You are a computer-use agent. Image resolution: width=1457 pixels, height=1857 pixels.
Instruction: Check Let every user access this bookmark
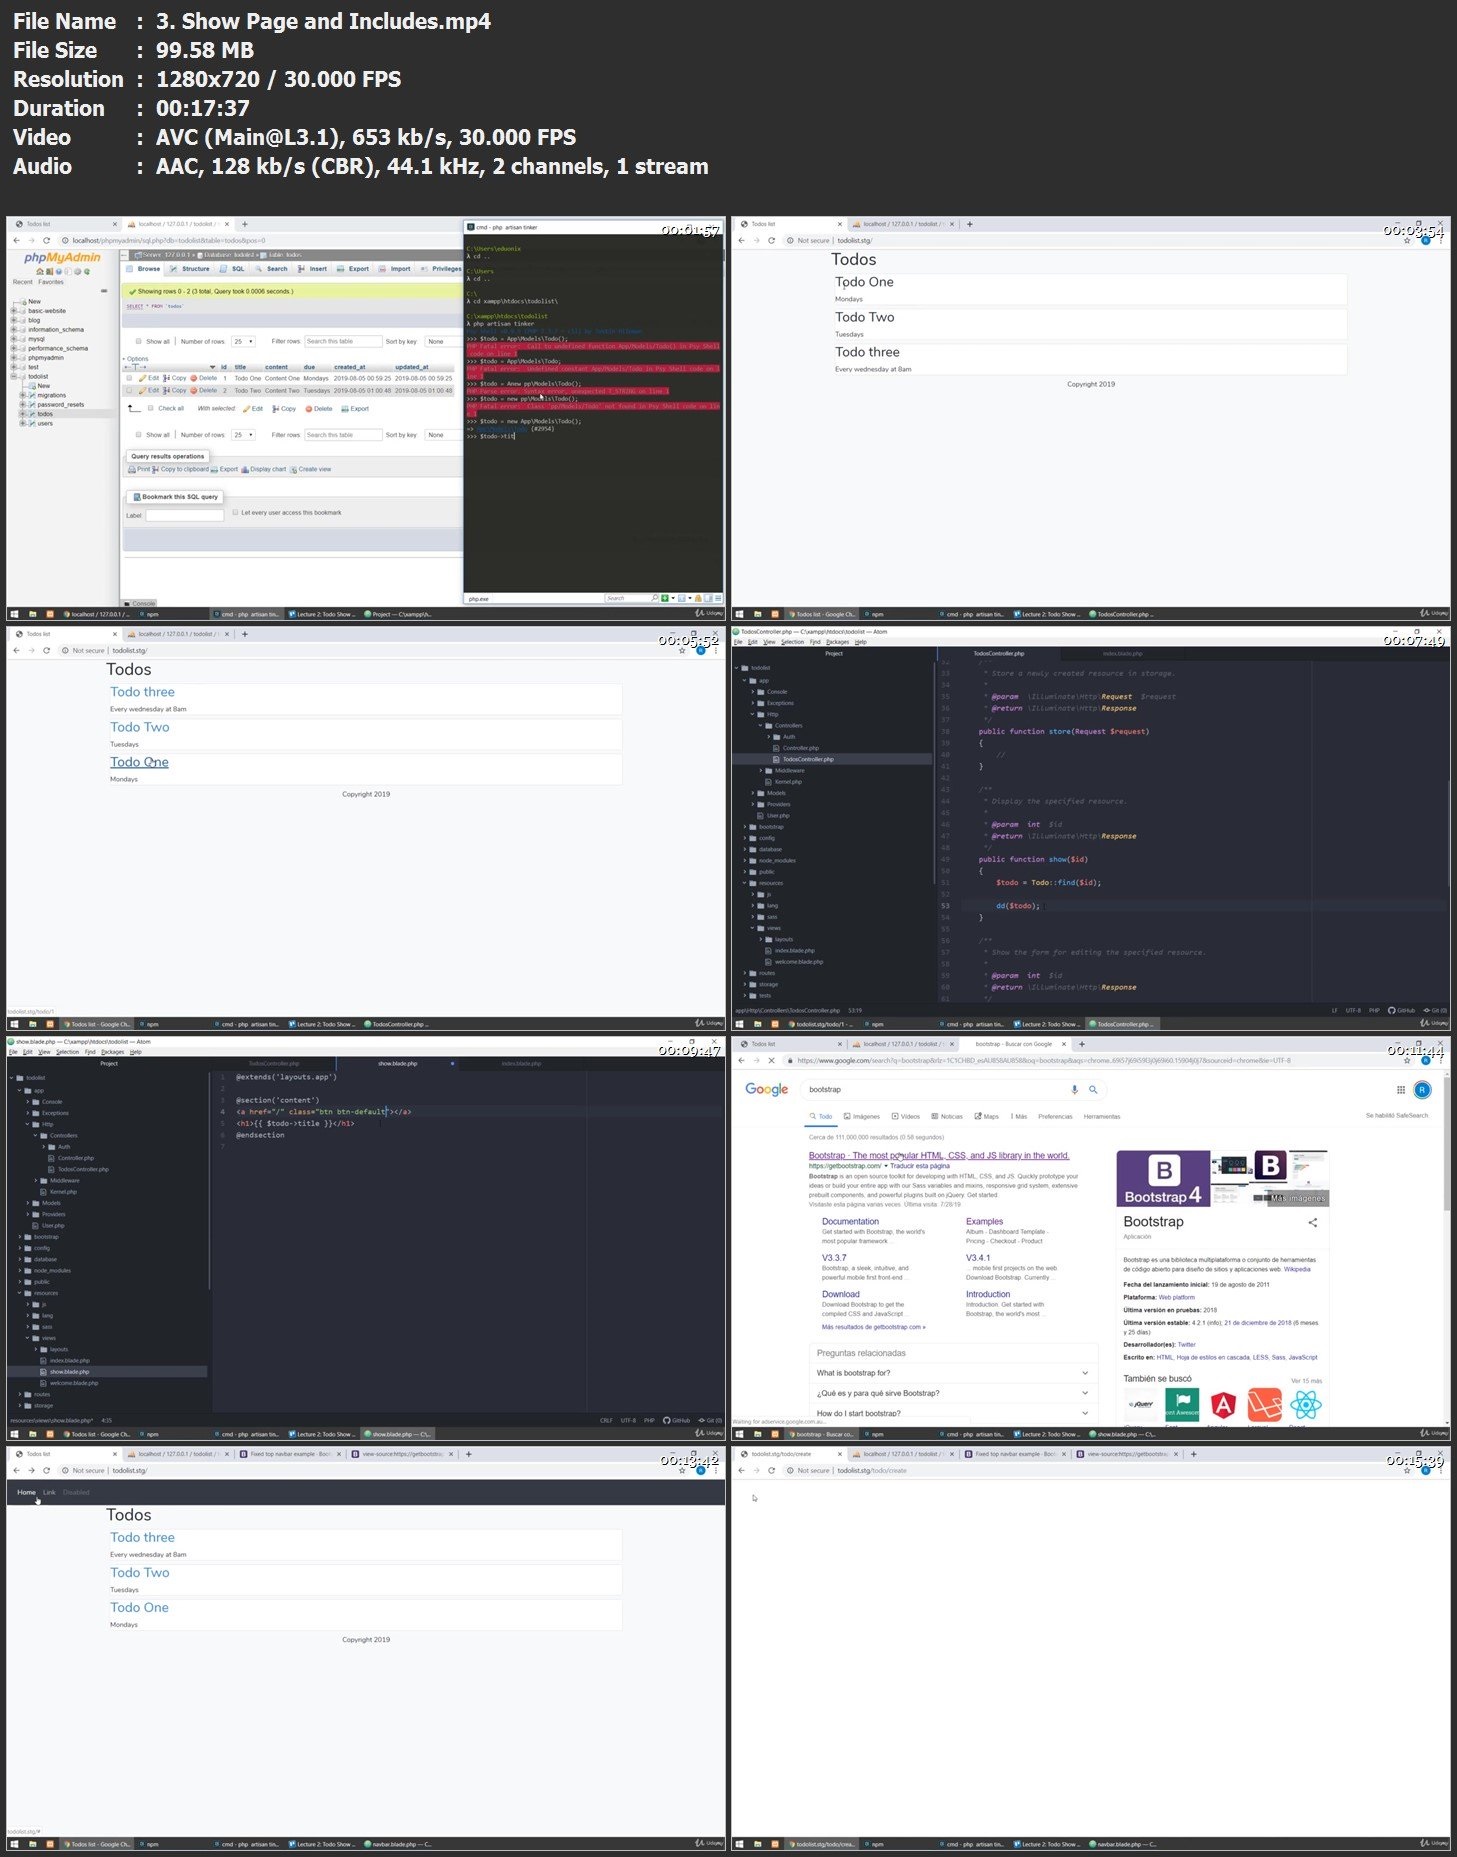[x=235, y=512]
